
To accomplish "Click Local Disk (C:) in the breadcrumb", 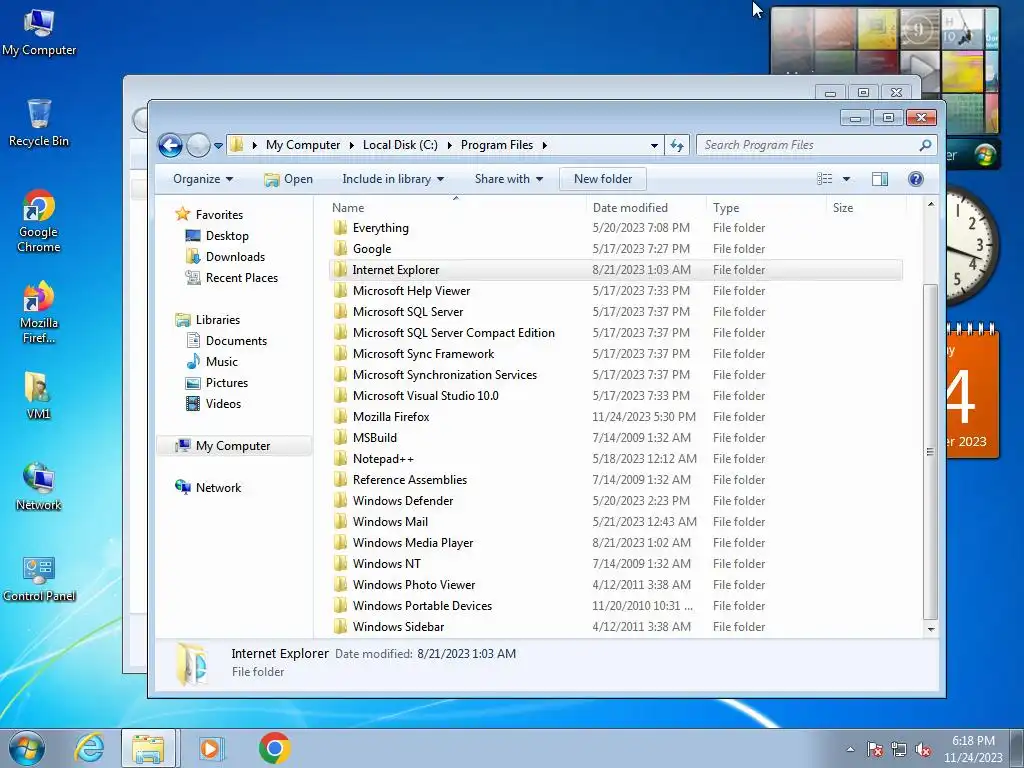I will pyautogui.click(x=400, y=145).
